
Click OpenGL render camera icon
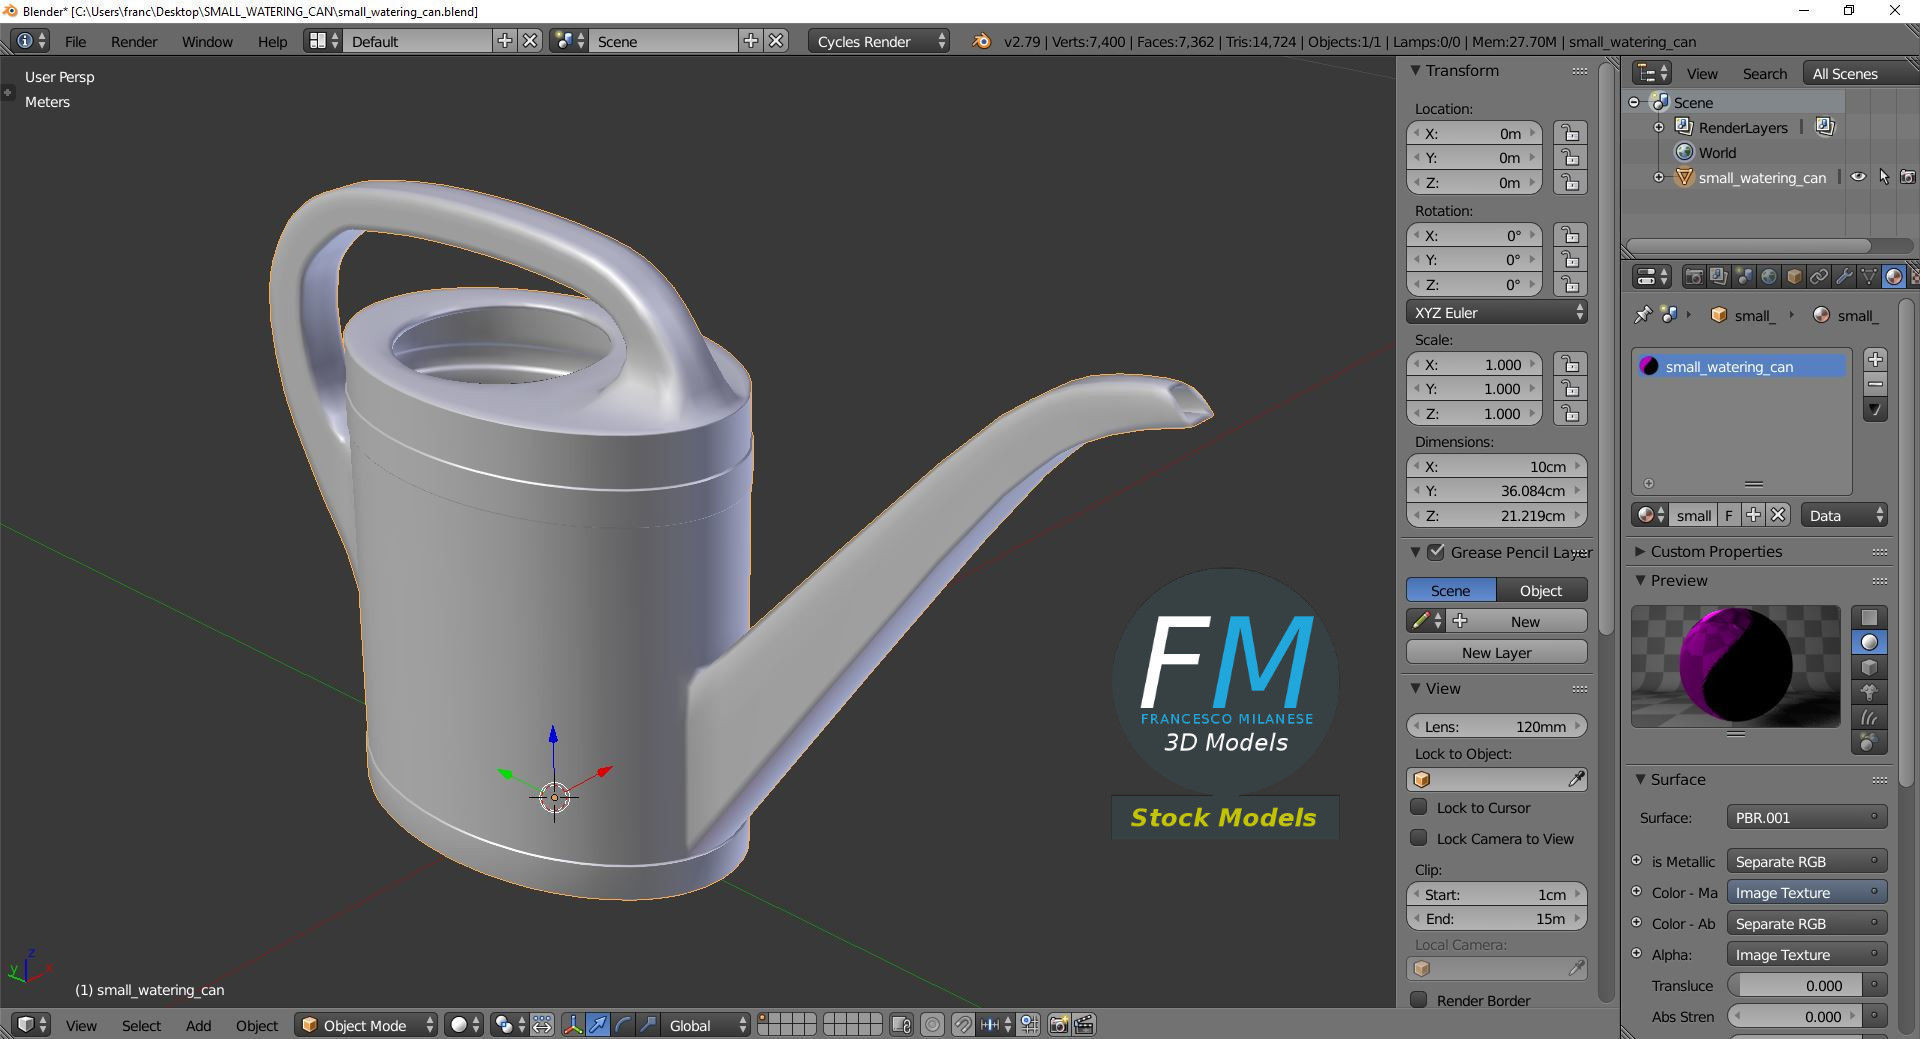[1058, 1025]
